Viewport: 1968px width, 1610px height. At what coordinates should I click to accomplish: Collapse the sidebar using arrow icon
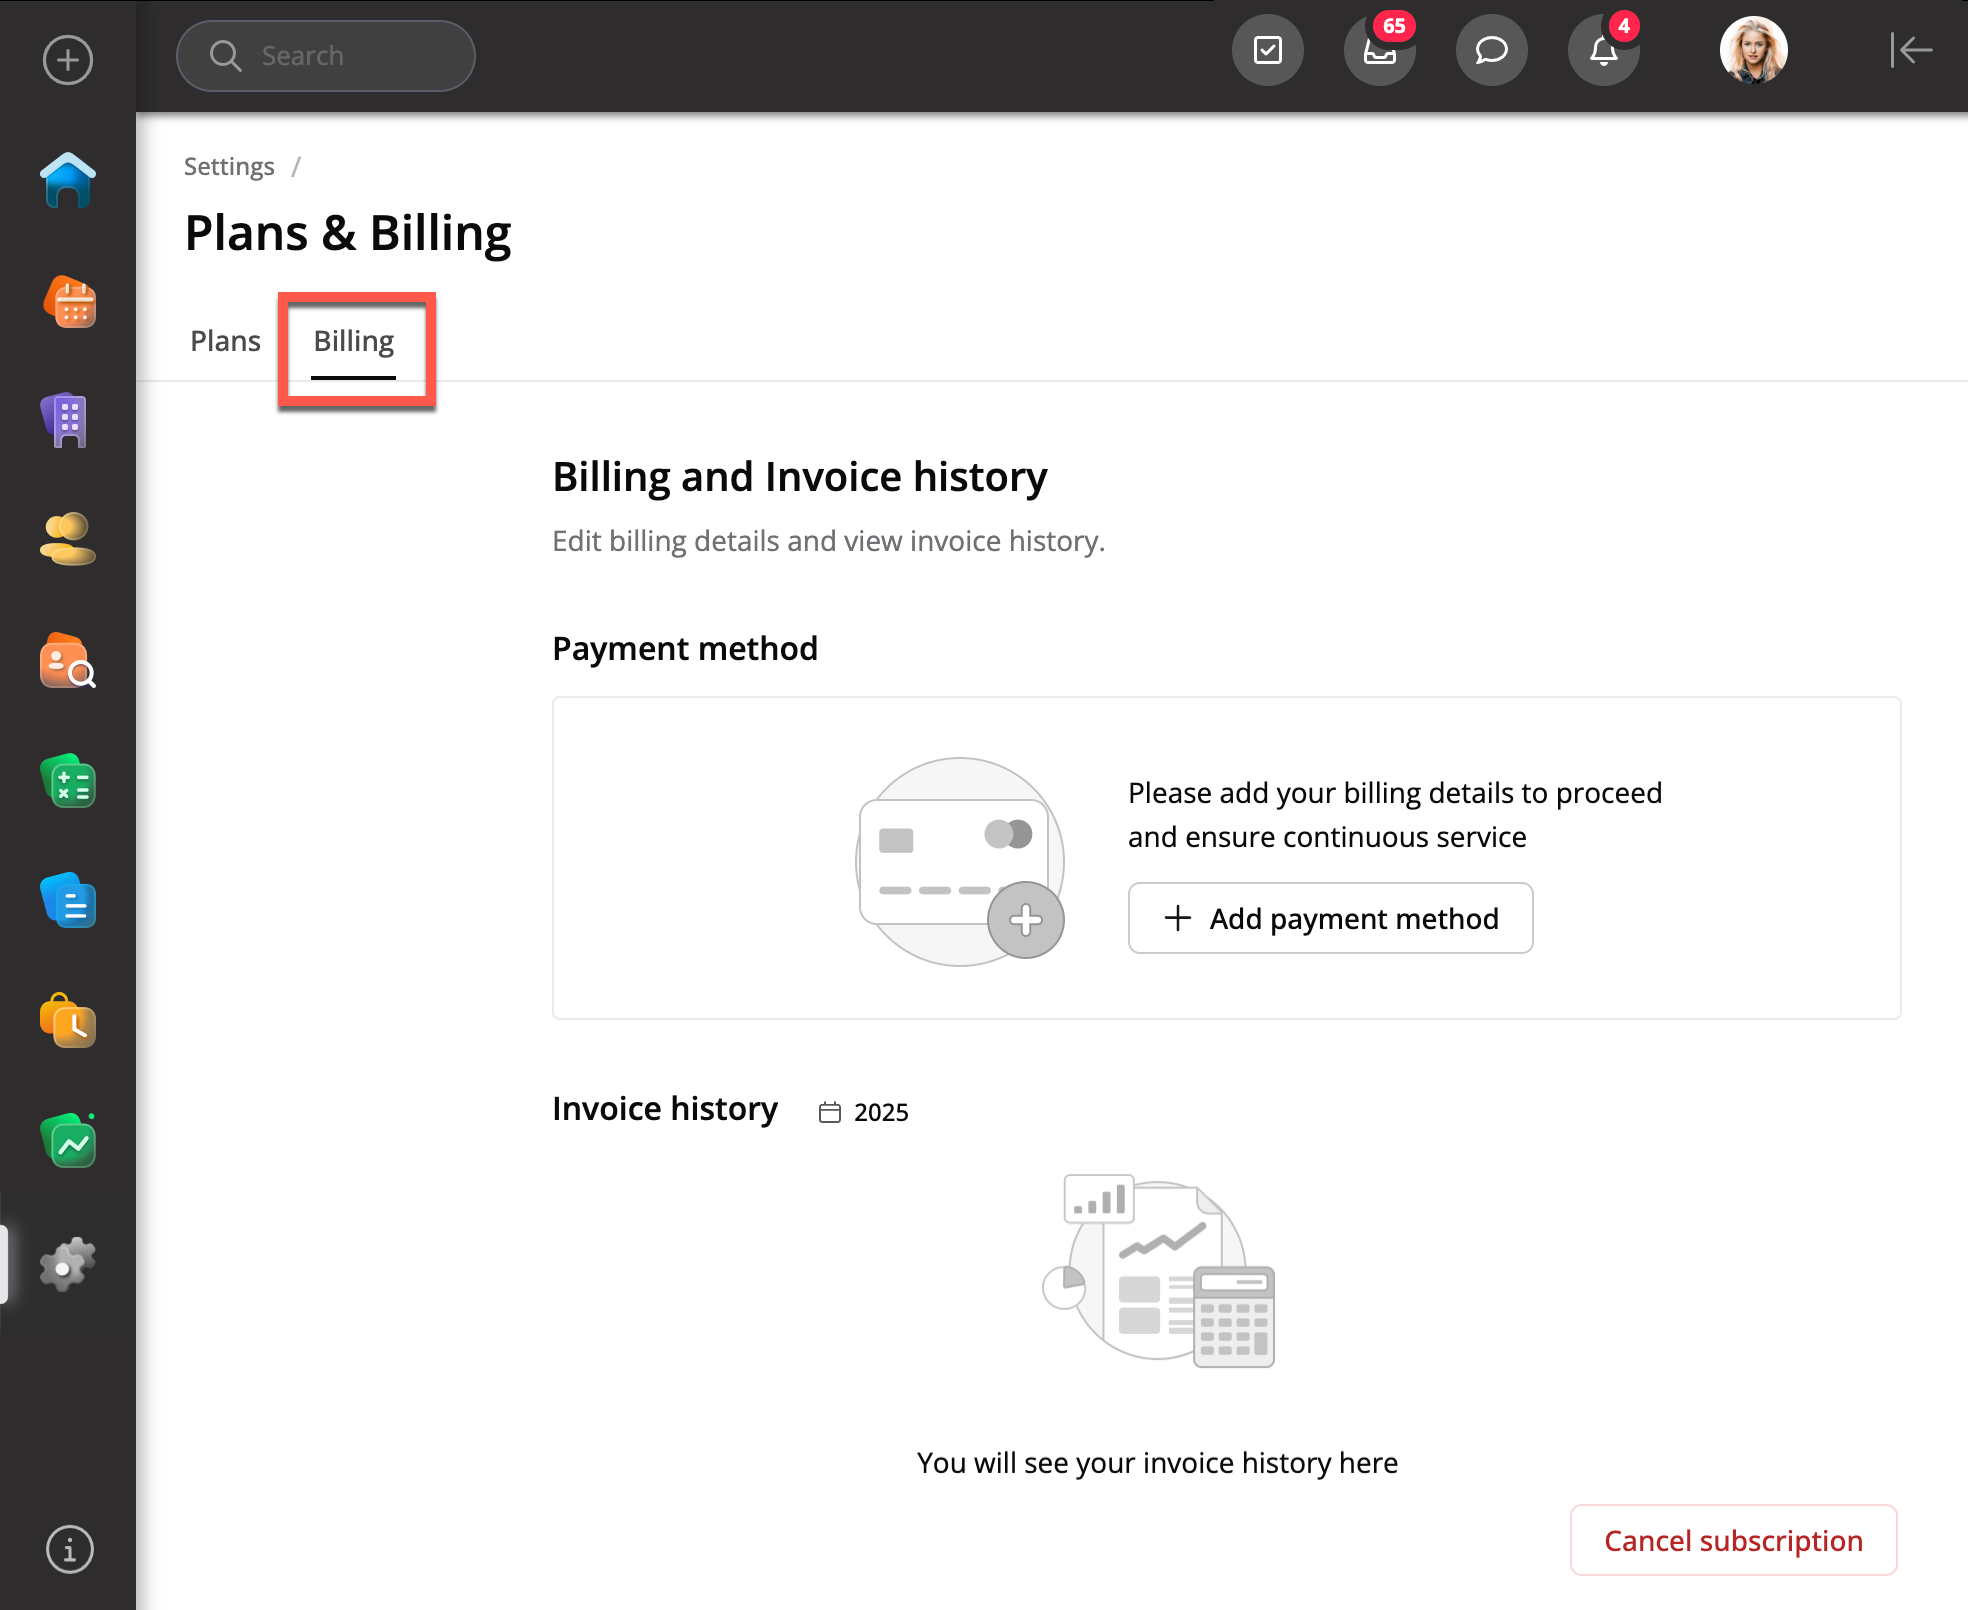(1910, 50)
